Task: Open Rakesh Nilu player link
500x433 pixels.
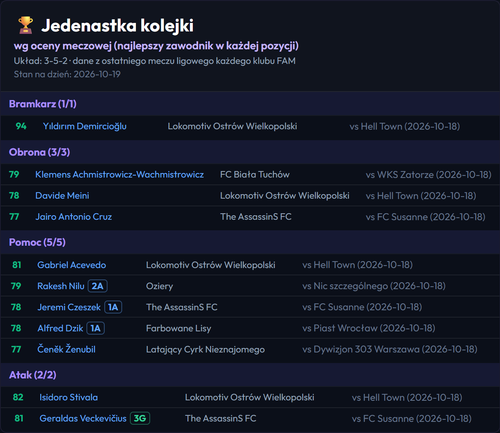Action: click(x=61, y=286)
